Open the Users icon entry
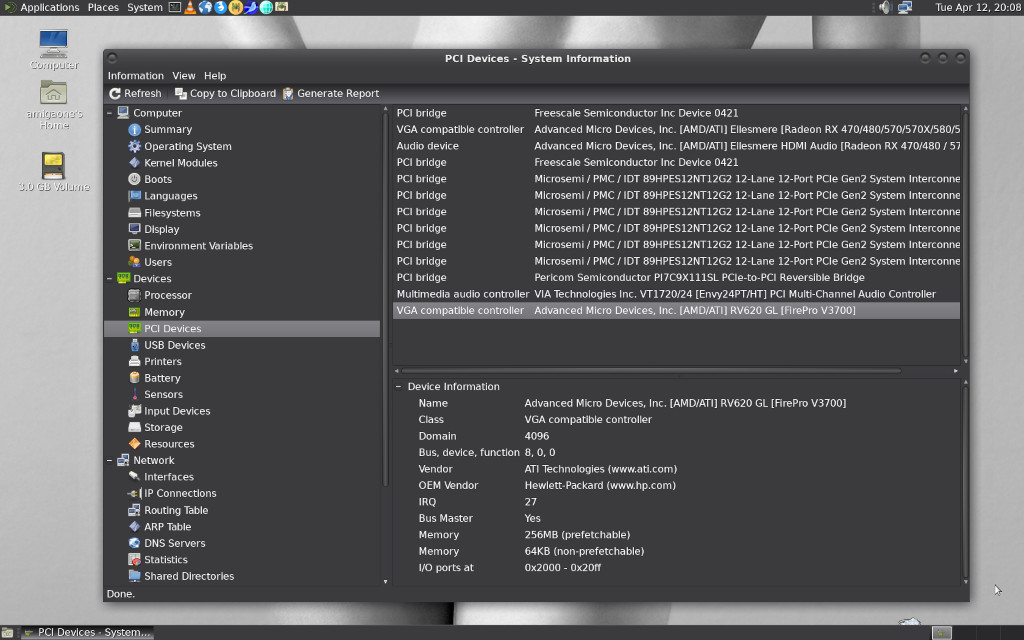This screenshot has height=640, width=1024. coord(134,261)
